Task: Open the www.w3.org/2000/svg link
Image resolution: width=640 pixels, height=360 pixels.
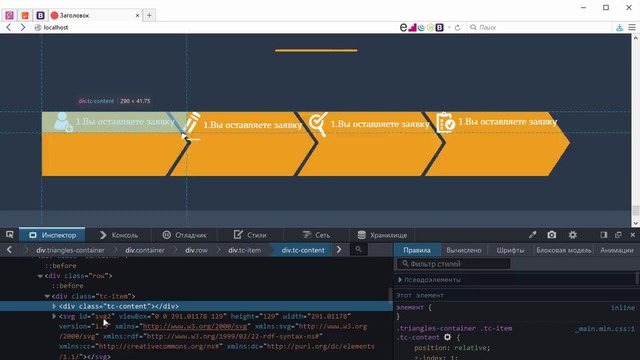Action: 195,327
